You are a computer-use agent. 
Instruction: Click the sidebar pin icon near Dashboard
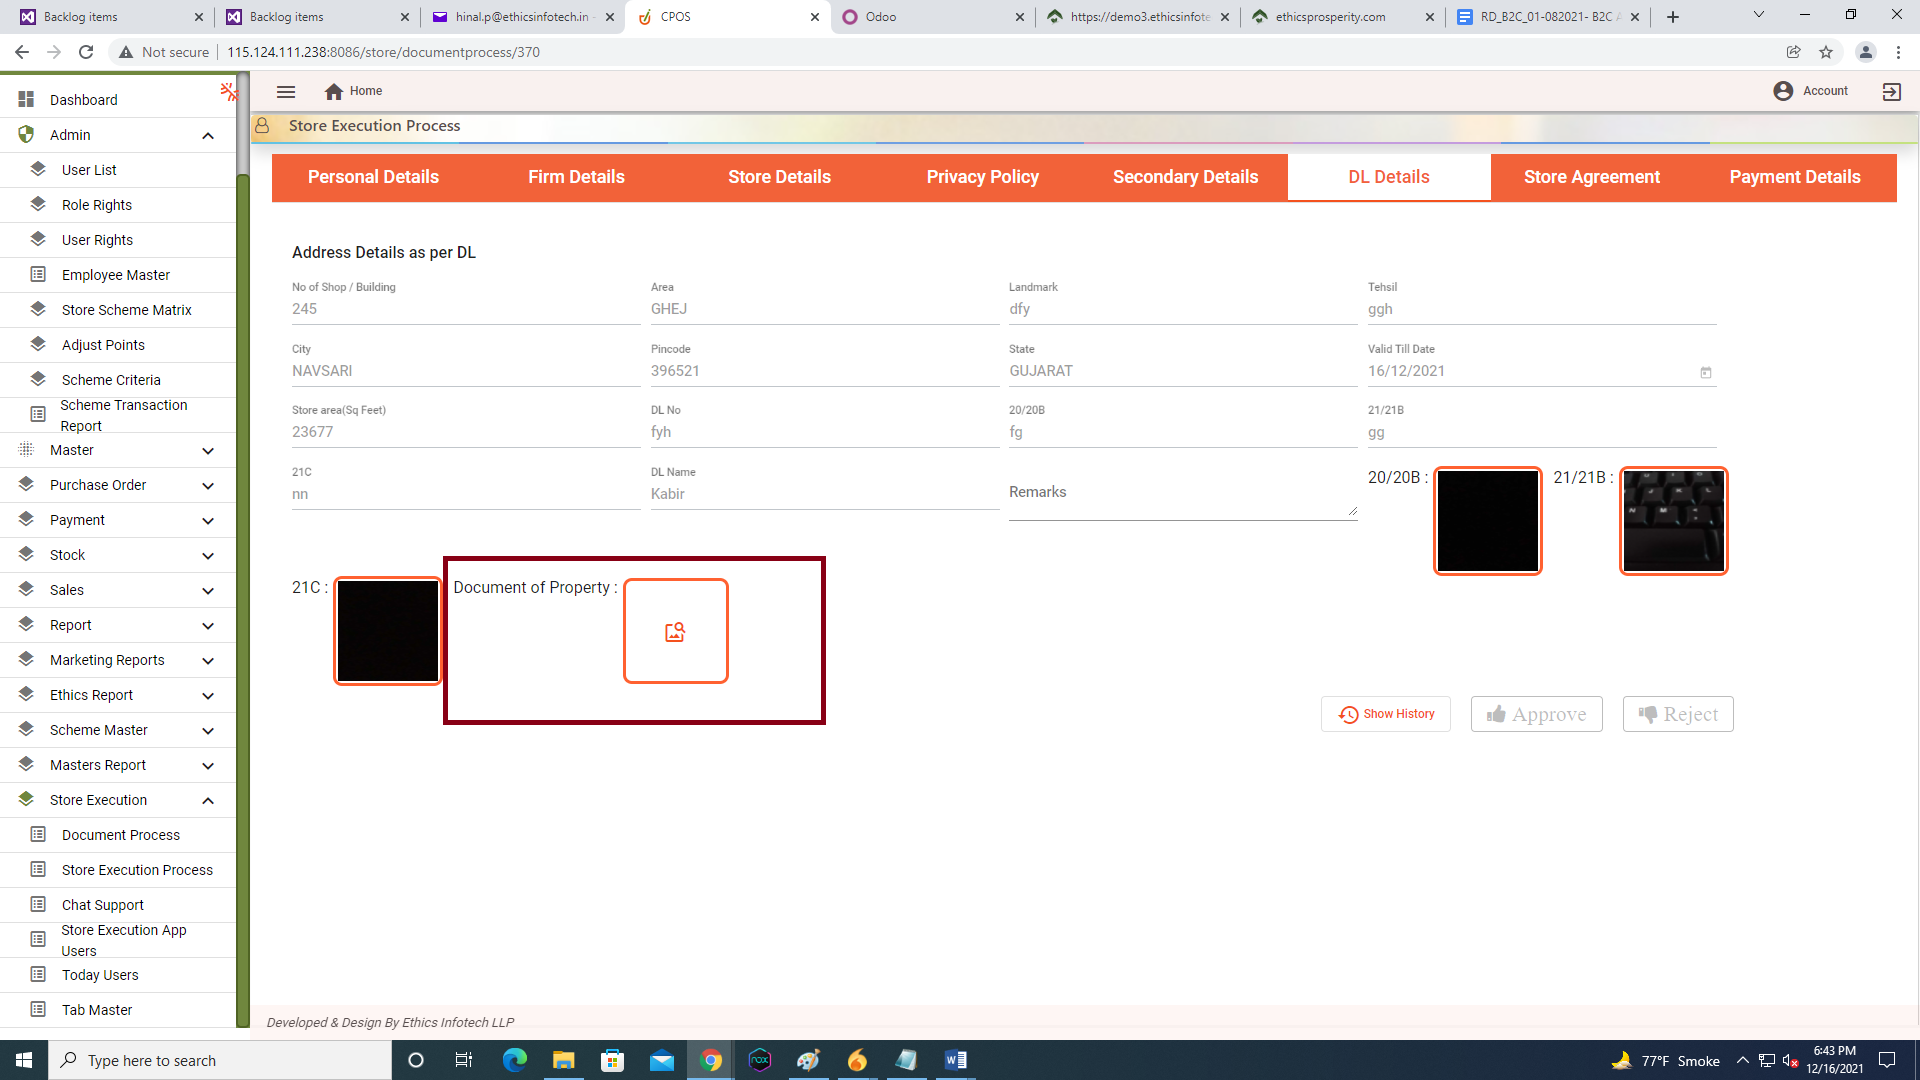pos(228,92)
